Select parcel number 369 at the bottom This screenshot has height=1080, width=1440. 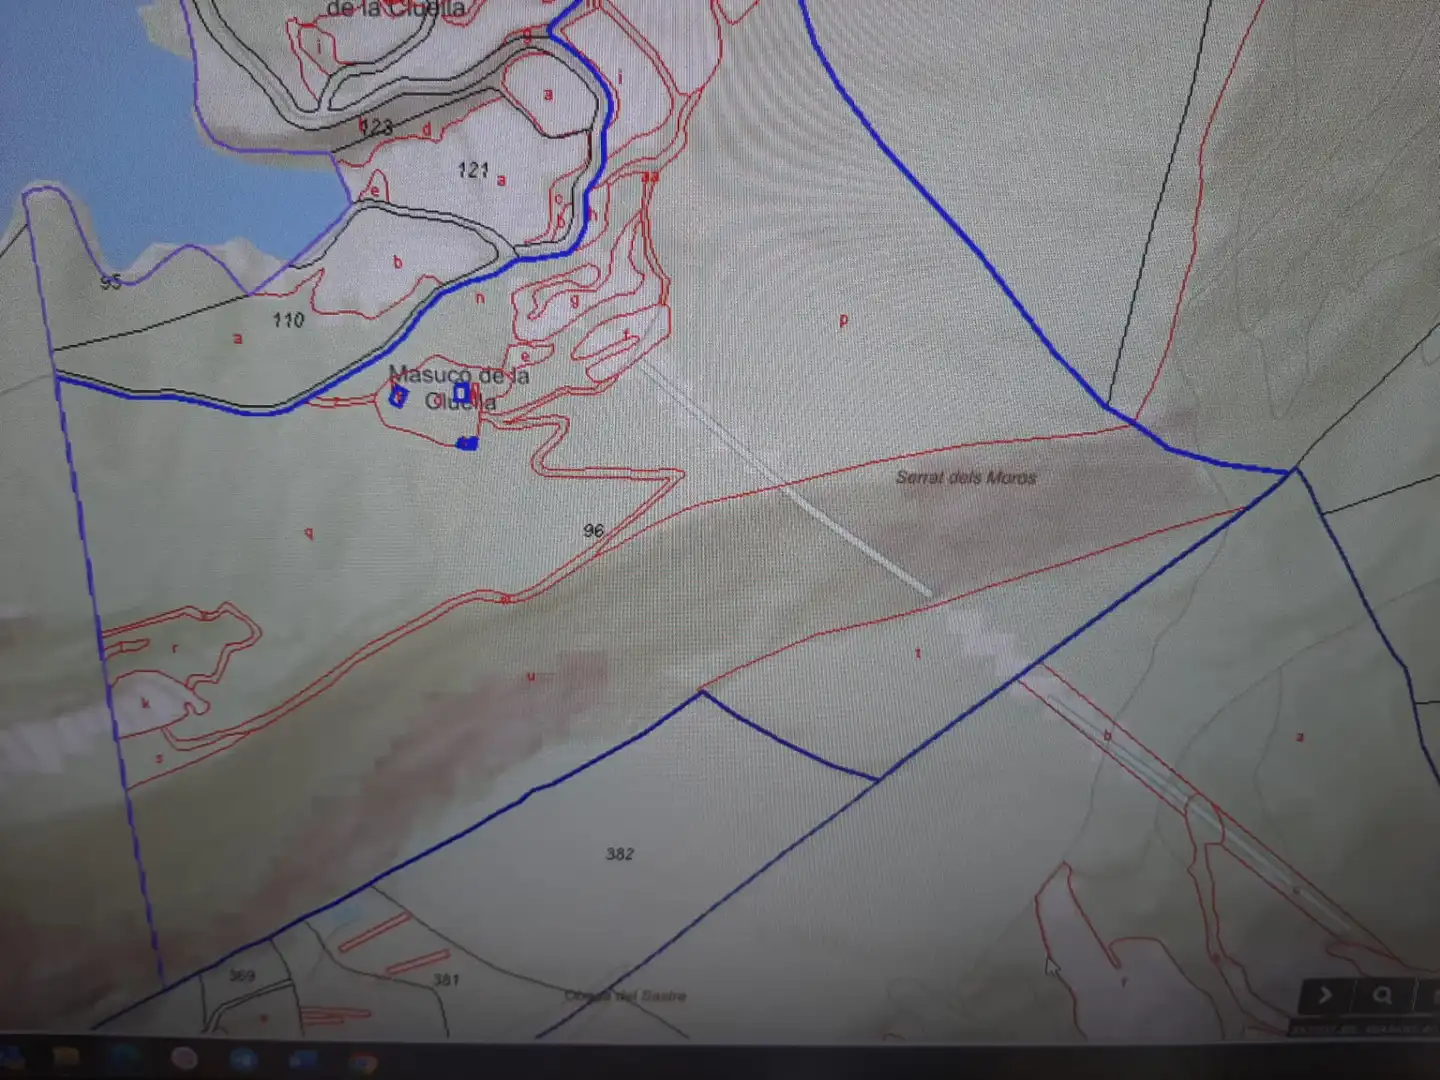click(242, 975)
